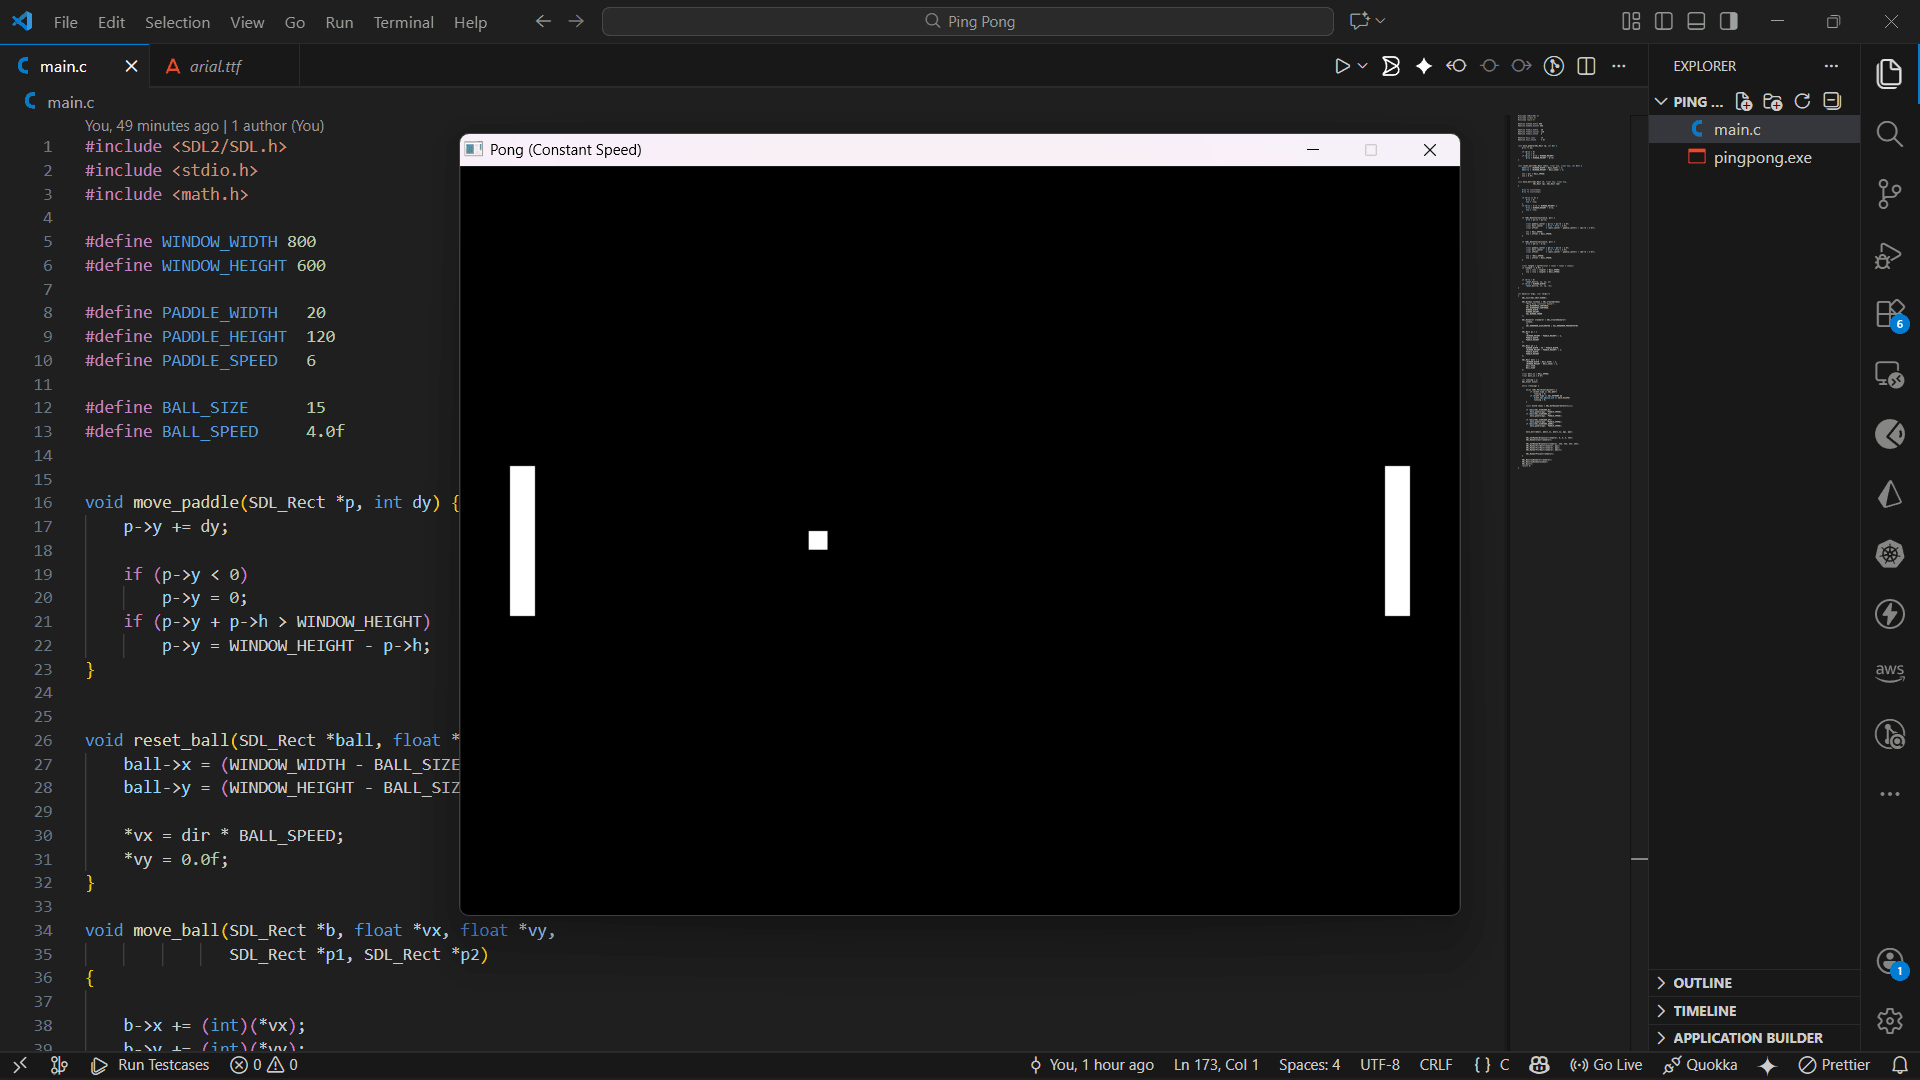
Task: Refresh the Explorer file list
Action: tap(1803, 101)
